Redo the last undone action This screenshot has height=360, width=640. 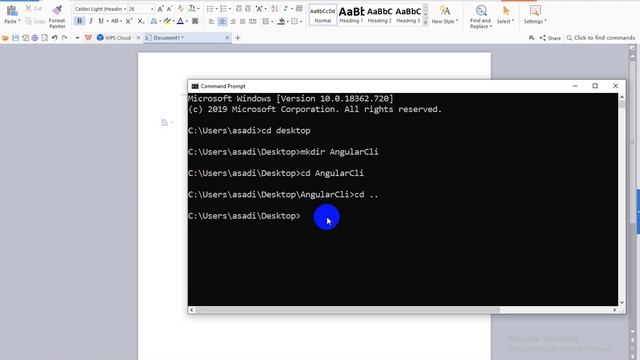[x=64, y=38]
